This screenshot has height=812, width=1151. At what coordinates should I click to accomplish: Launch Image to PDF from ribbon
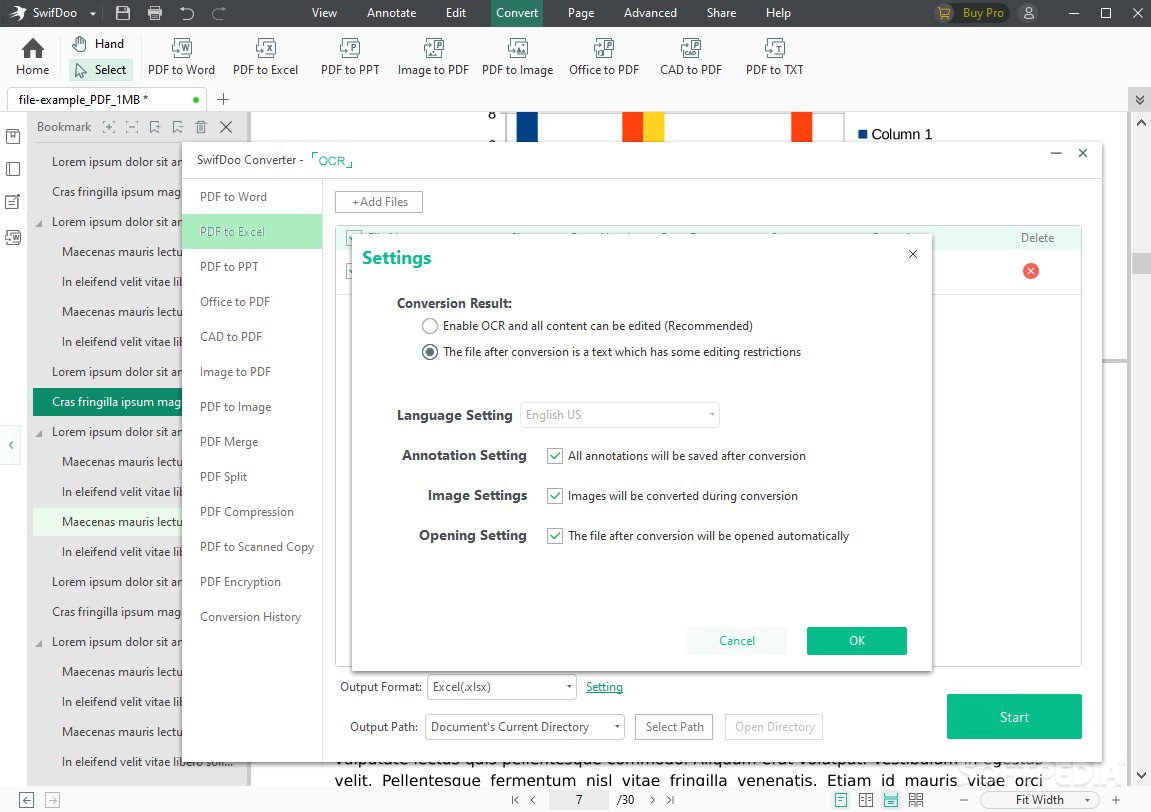tap(433, 57)
